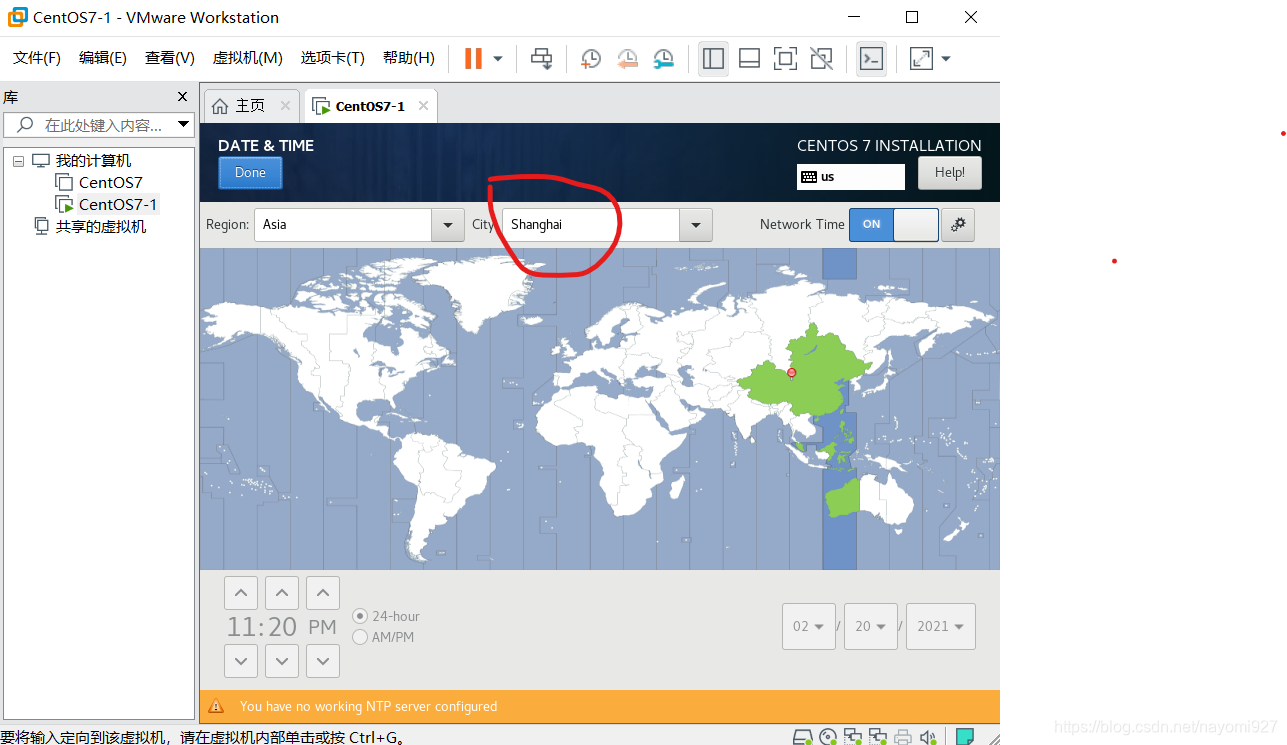Open the power options arrow beside pause
The image size is (1287, 745).
498,58
